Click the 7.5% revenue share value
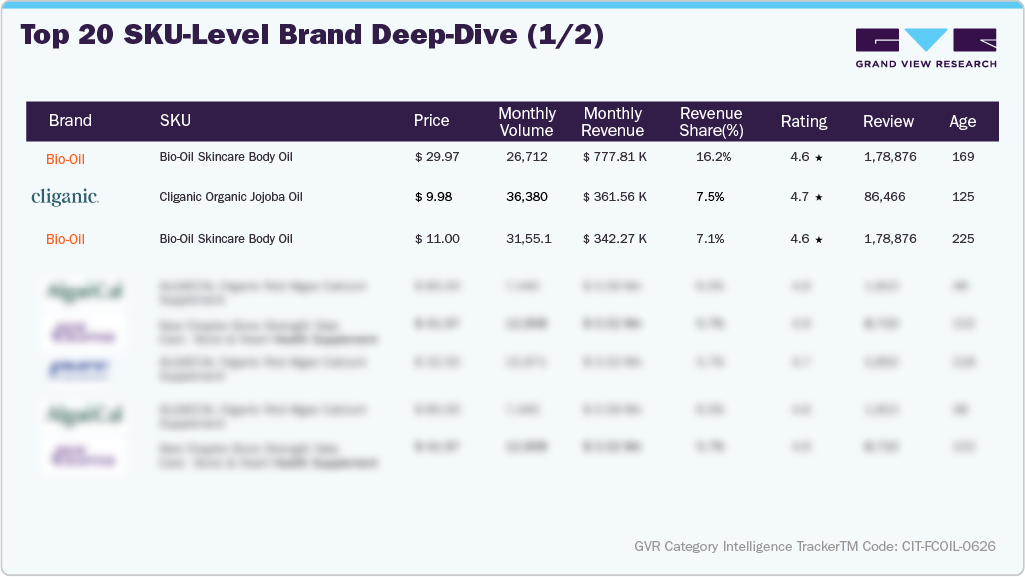 coord(710,197)
